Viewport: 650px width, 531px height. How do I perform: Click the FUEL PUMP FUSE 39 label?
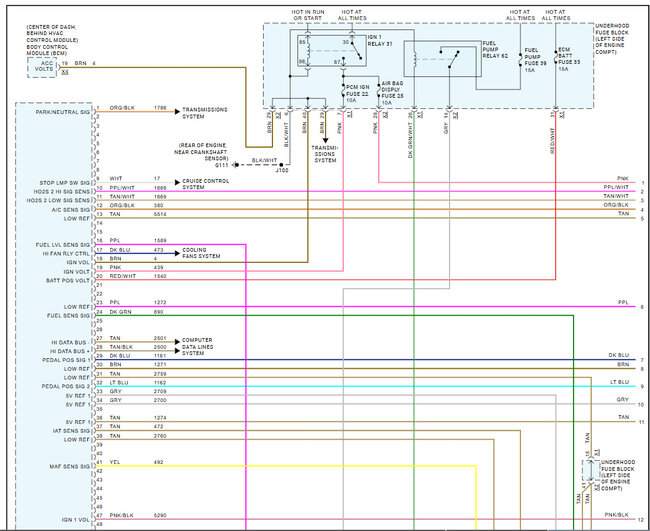click(535, 60)
